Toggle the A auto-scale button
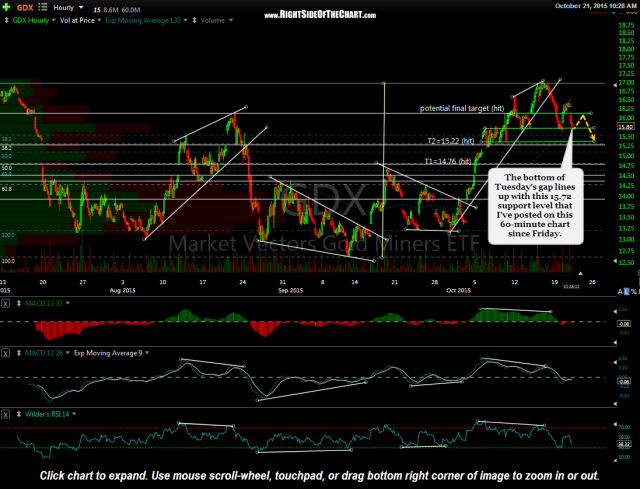 pos(620,291)
